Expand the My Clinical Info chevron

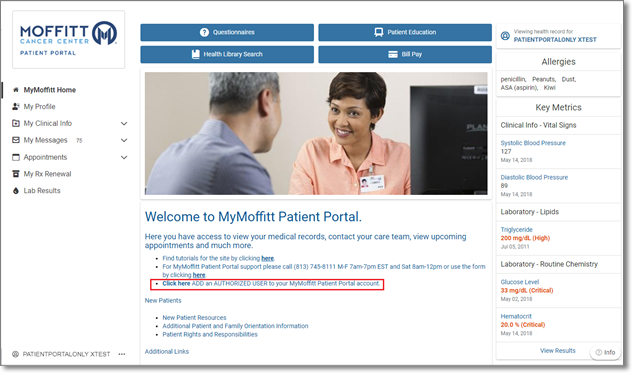pos(124,123)
